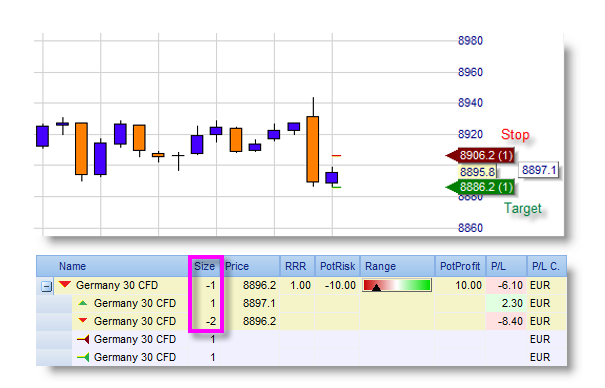Click the green Target annotation text
The image size is (605, 388).
click(x=523, y=208)
